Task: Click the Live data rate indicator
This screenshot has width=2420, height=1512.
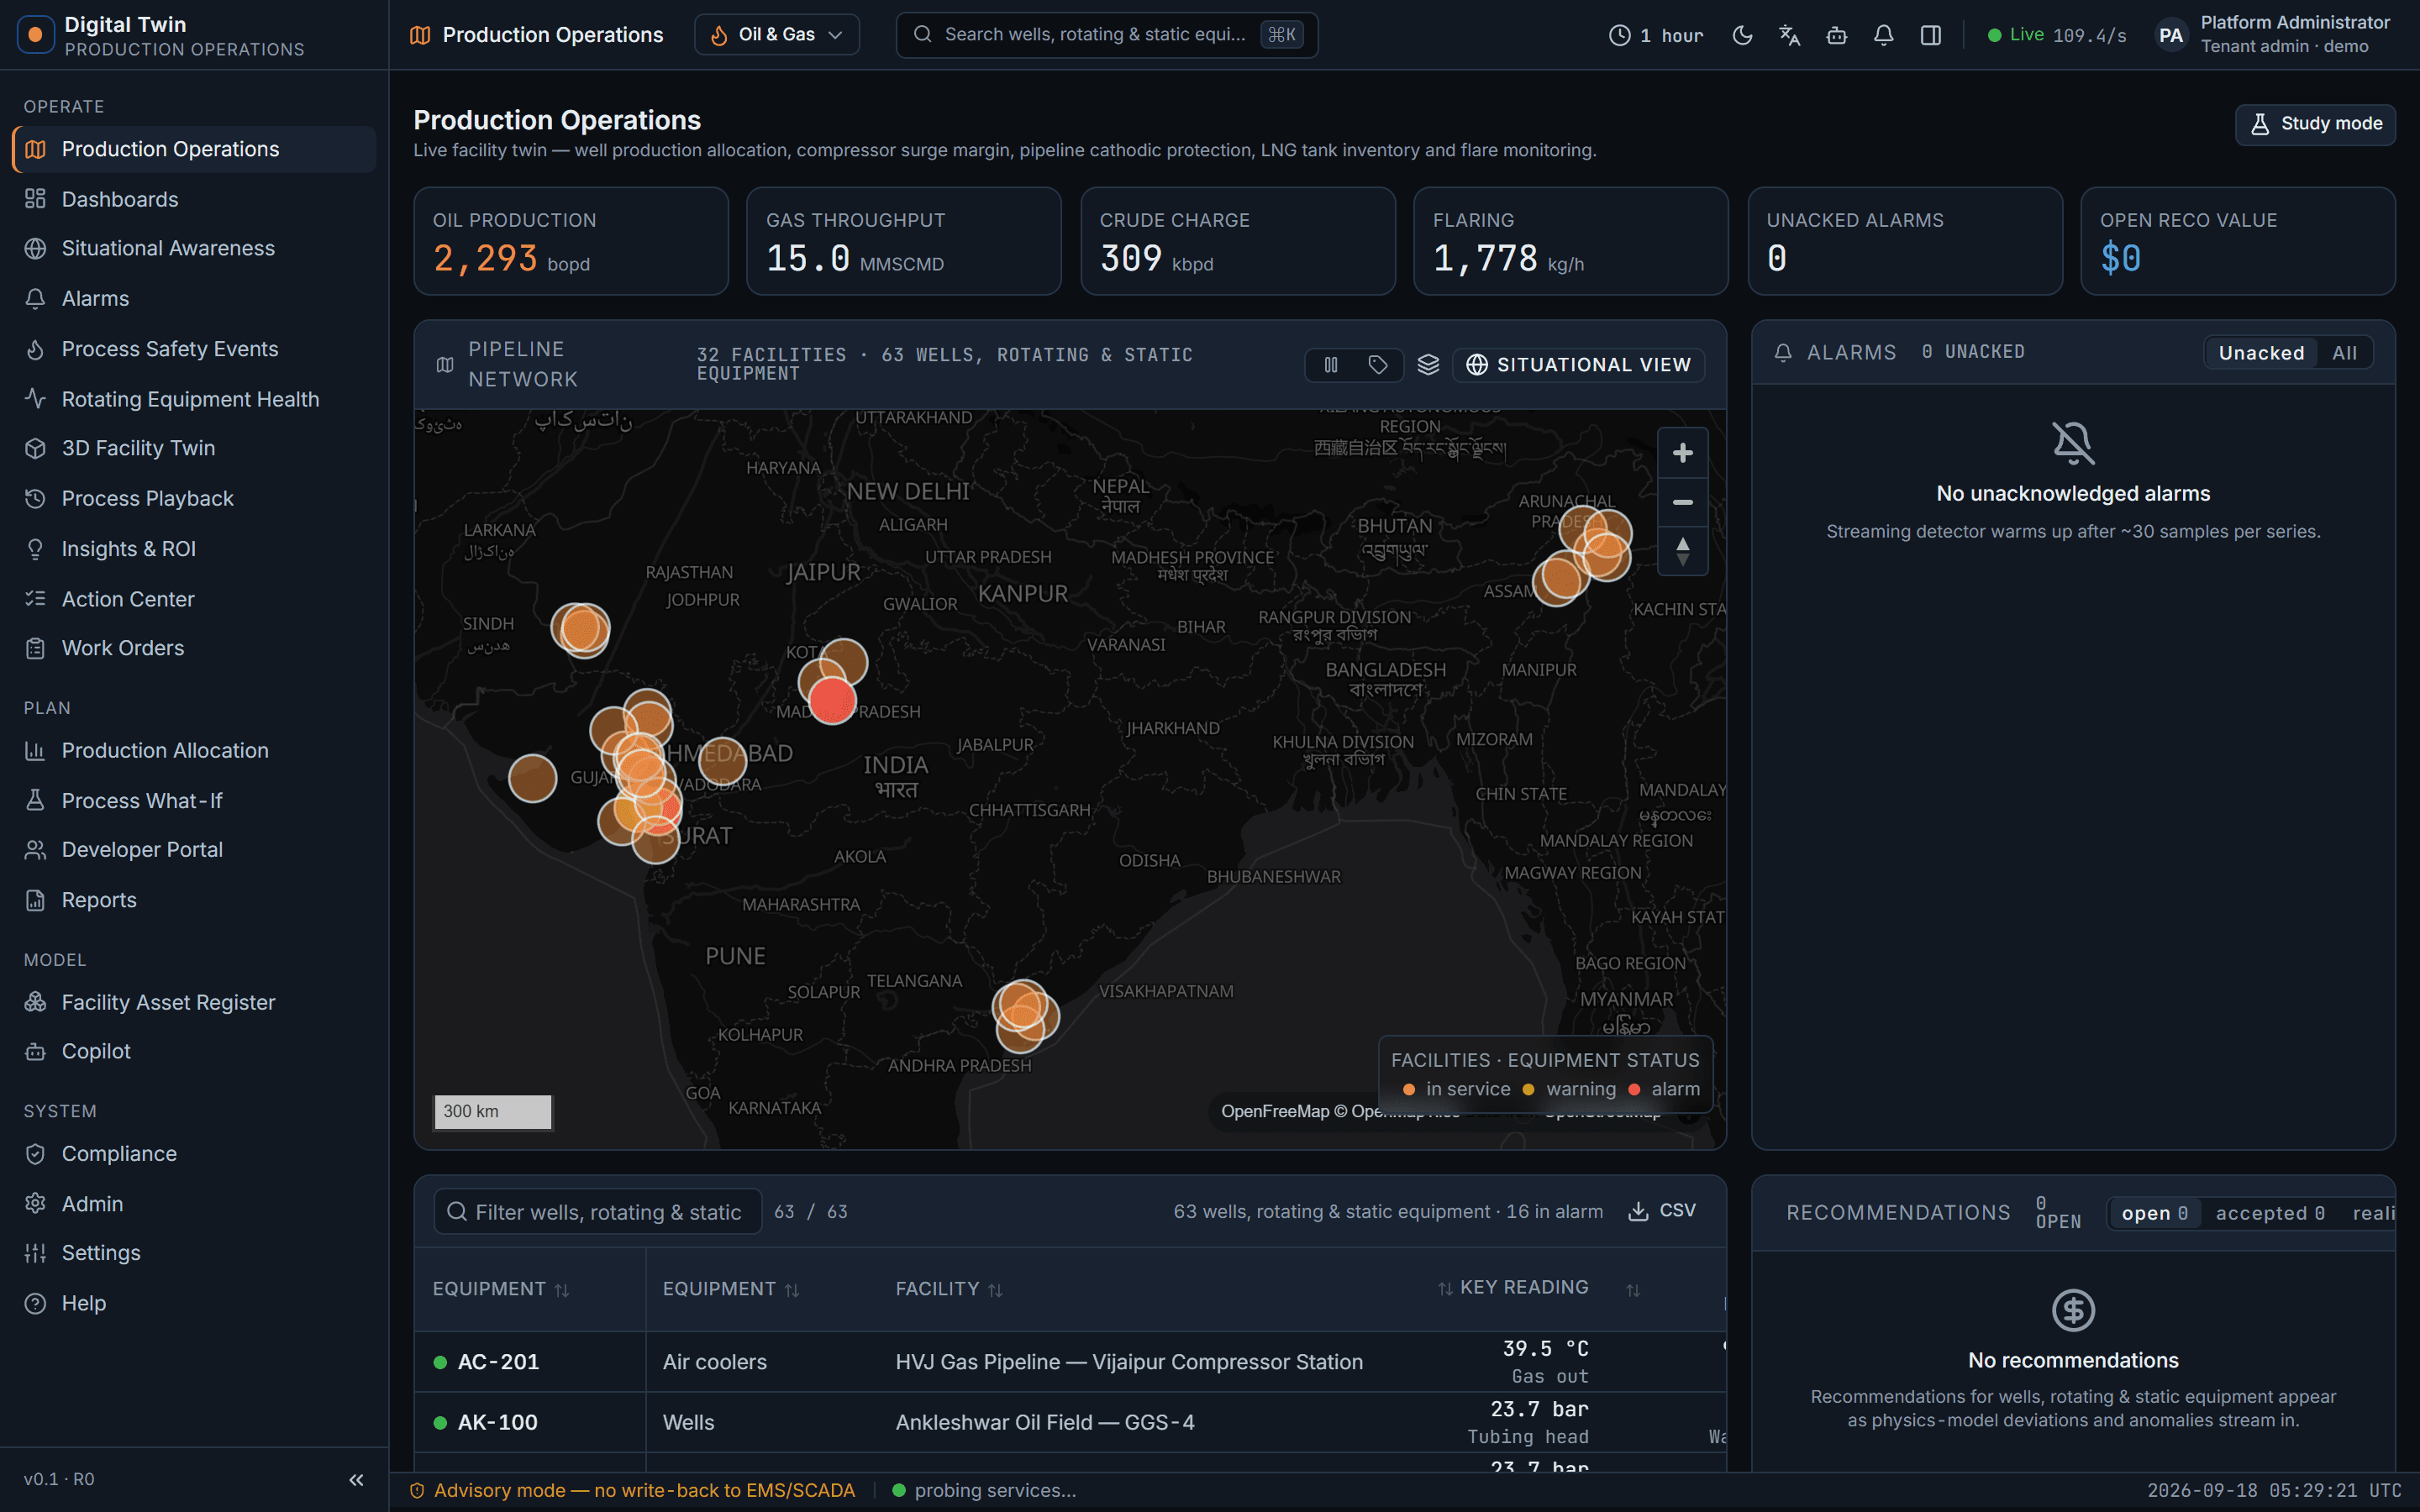Action: click(2056, 35)
